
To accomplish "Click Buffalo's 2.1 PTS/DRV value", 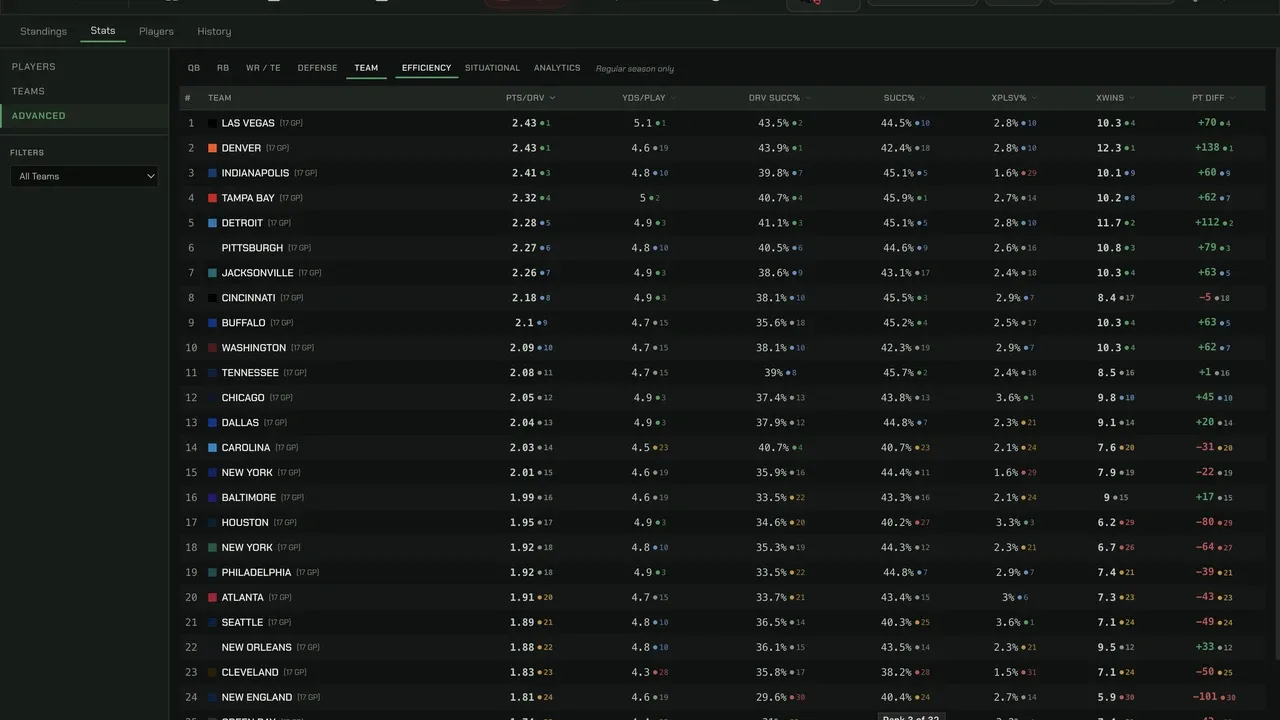I will [525, 323].
